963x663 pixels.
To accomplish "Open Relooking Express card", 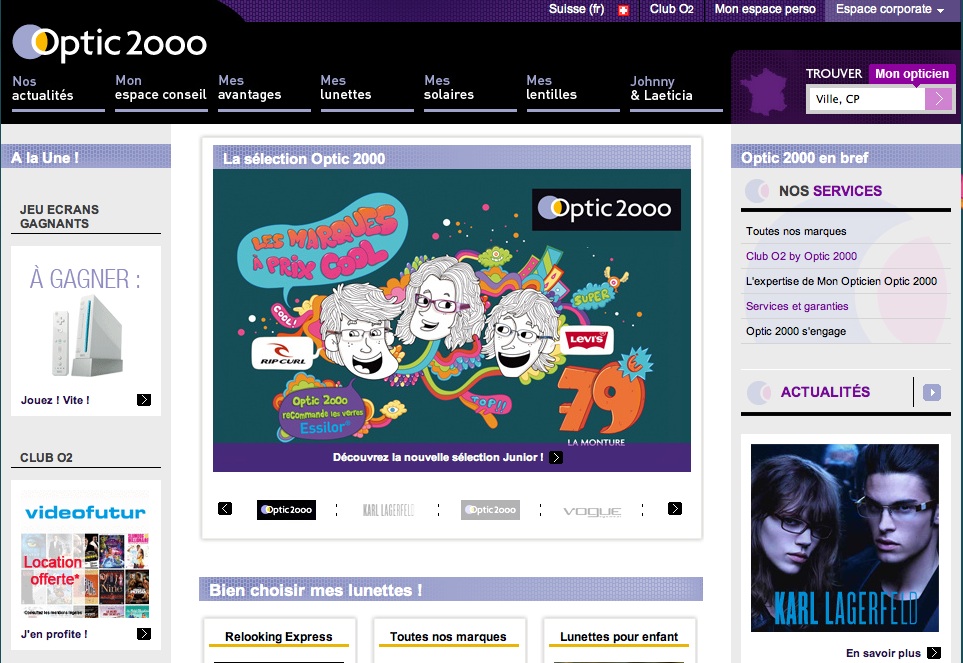I will click(279, 637).
